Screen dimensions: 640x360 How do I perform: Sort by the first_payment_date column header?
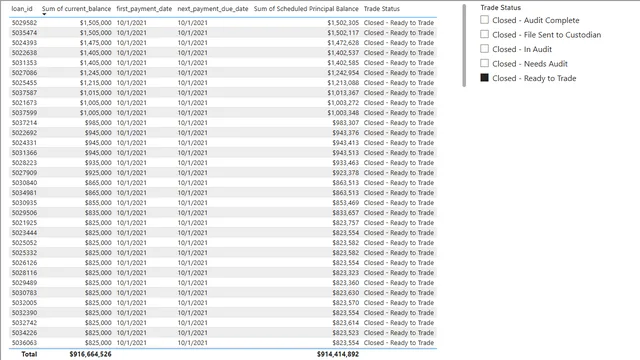144,9
